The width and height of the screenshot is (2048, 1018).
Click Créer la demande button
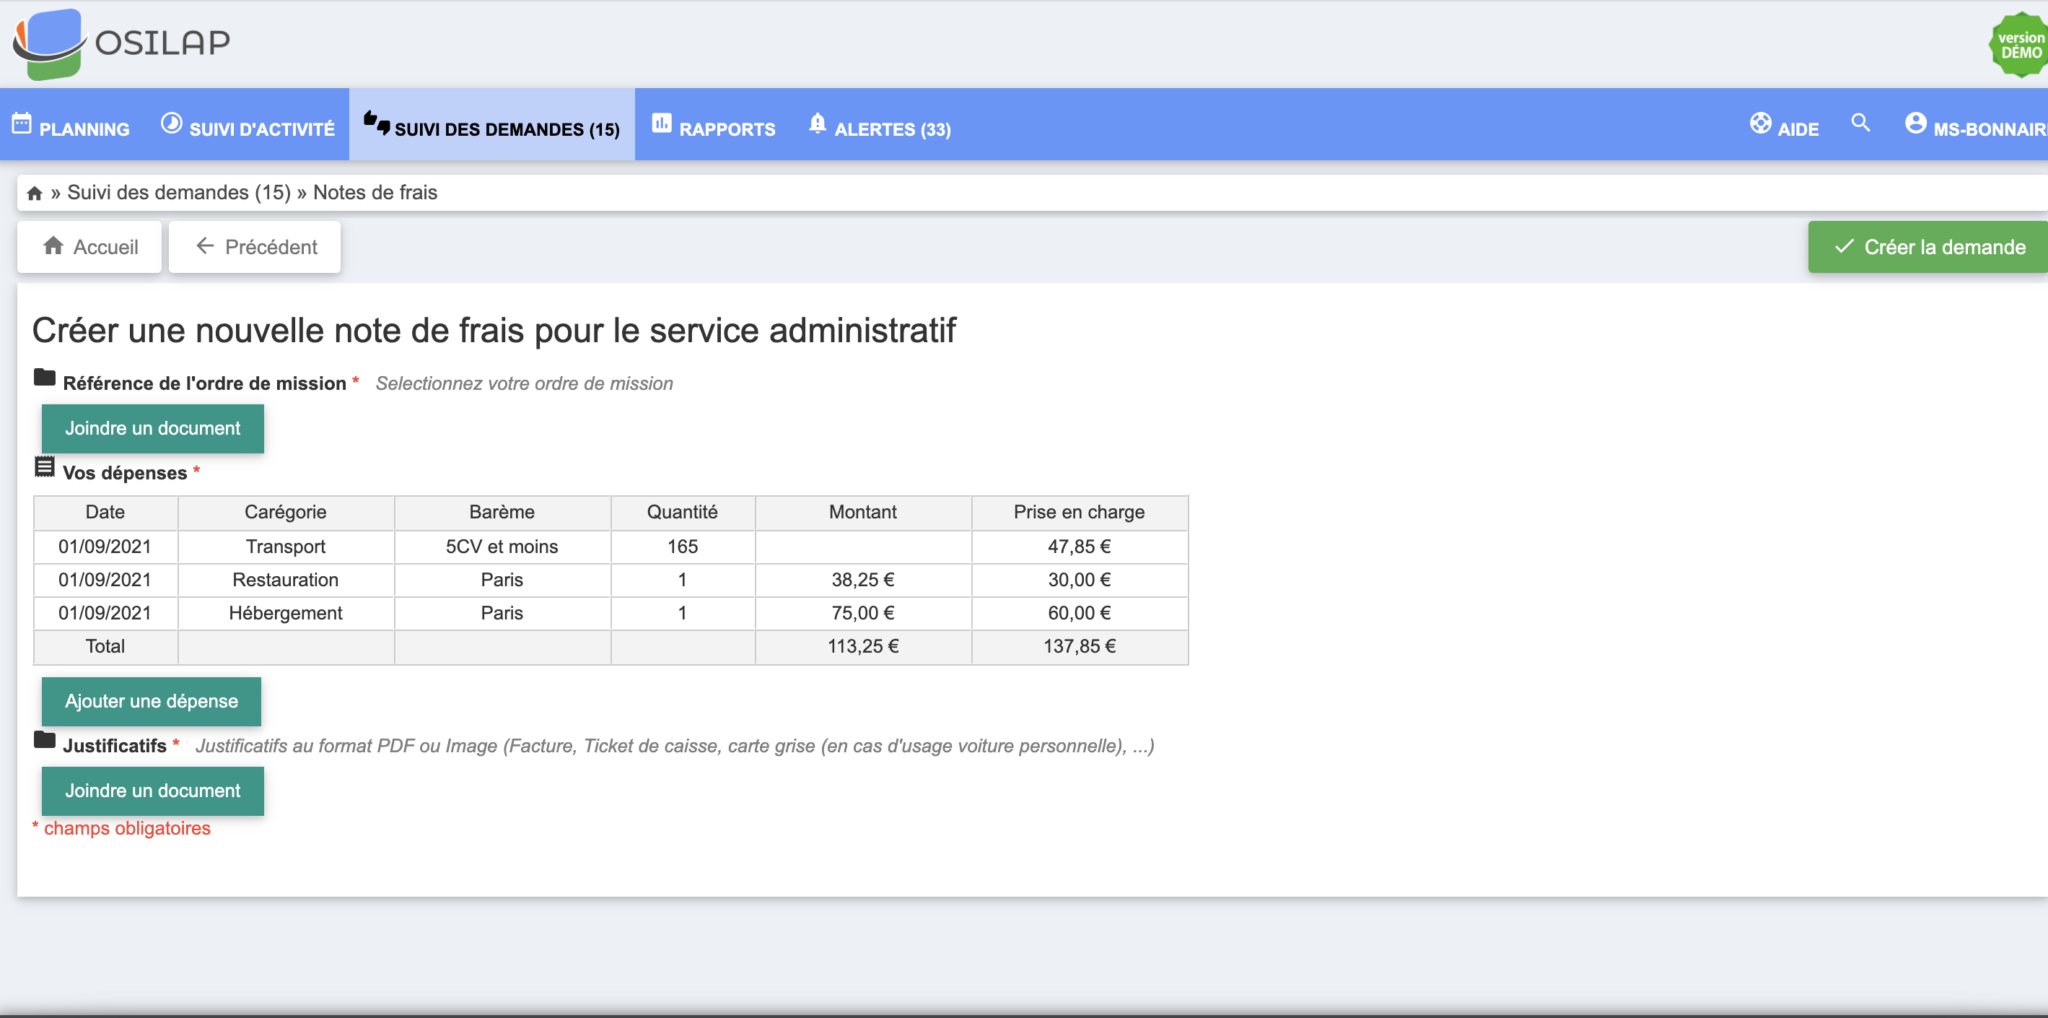(x=1928, y=247)
